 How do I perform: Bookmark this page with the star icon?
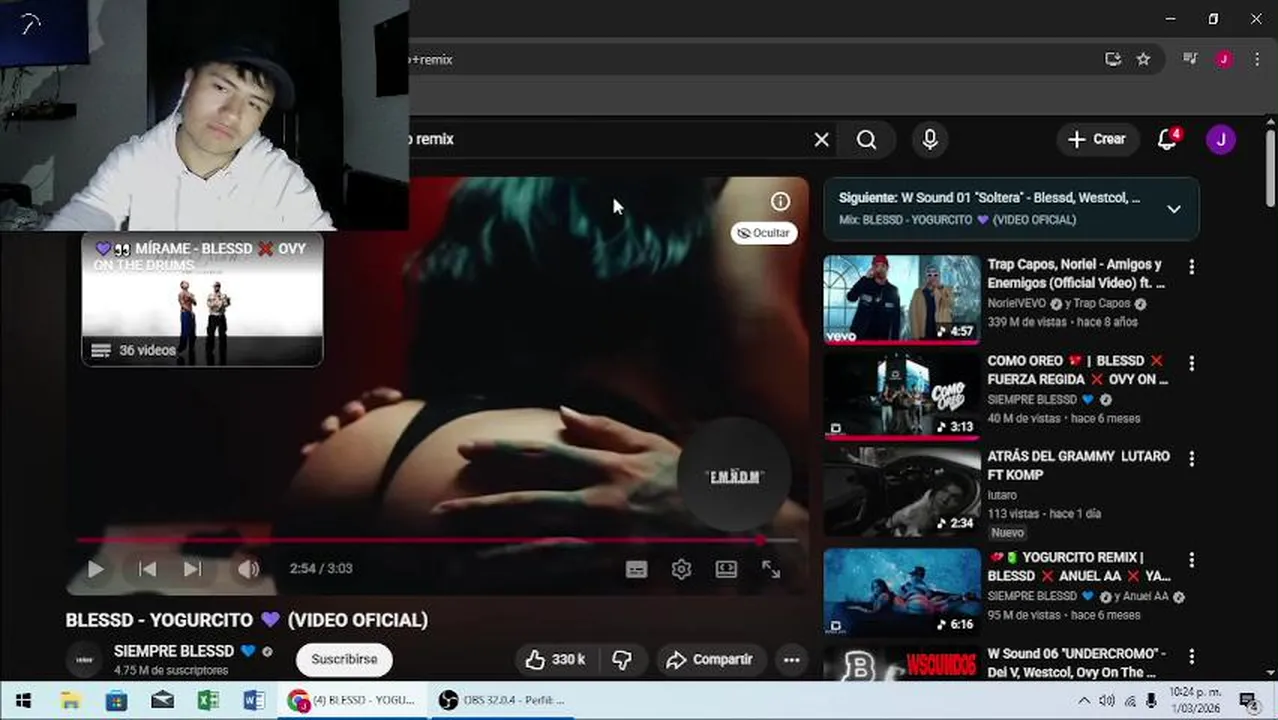pyautogui.click(x=1143, y=59)
